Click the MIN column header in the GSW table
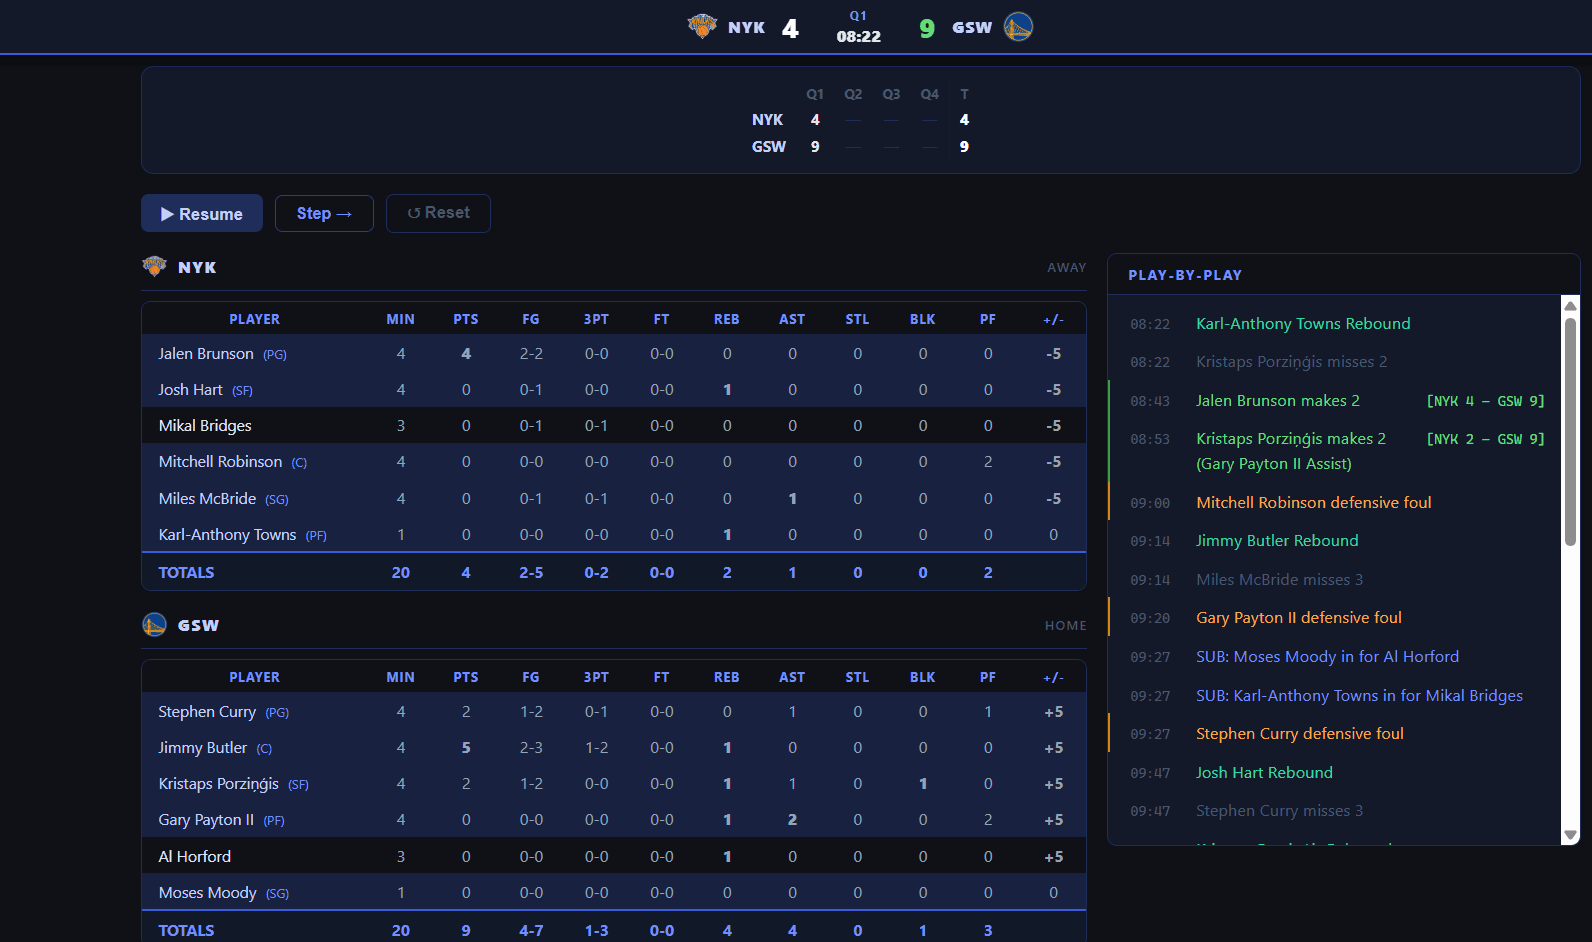The width and height of the screenshot is (1592, 942). (x=400, y=677)
